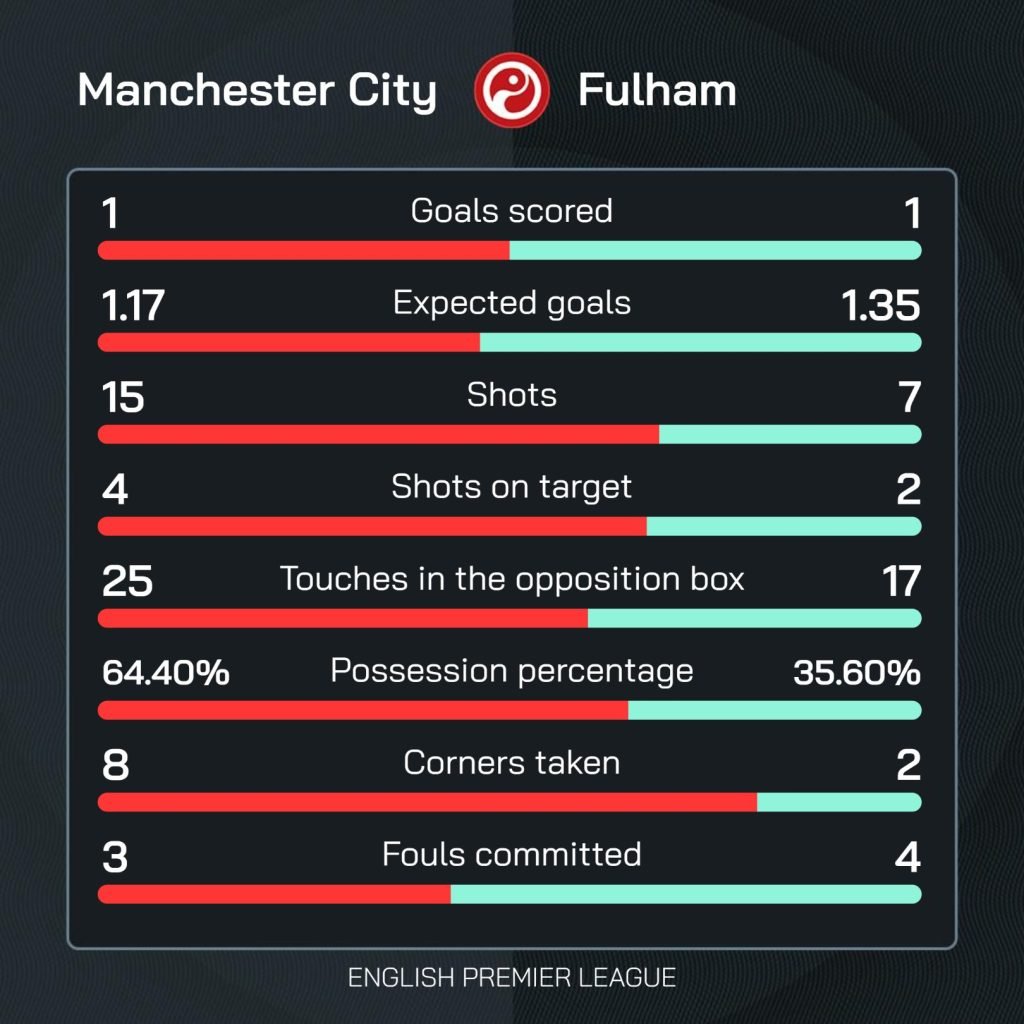The image size is (1024, 1024).
Task: Click the Possession percentage label
Action: point(511,672)
